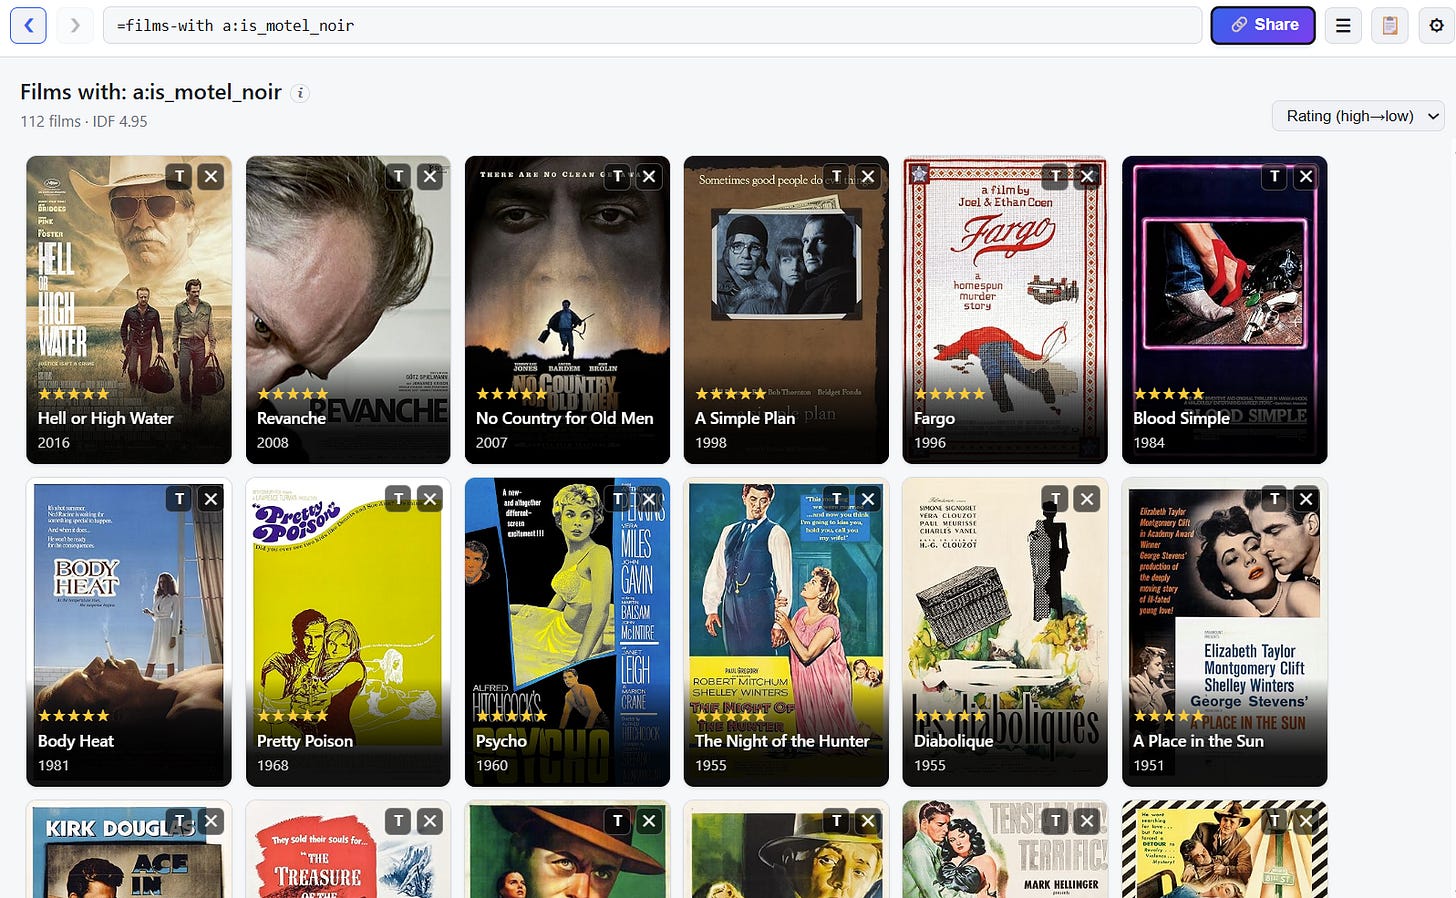Remove Blood Simple with its X button
The width and height of the screenshot is (1456, 898).
(1306, 176)
